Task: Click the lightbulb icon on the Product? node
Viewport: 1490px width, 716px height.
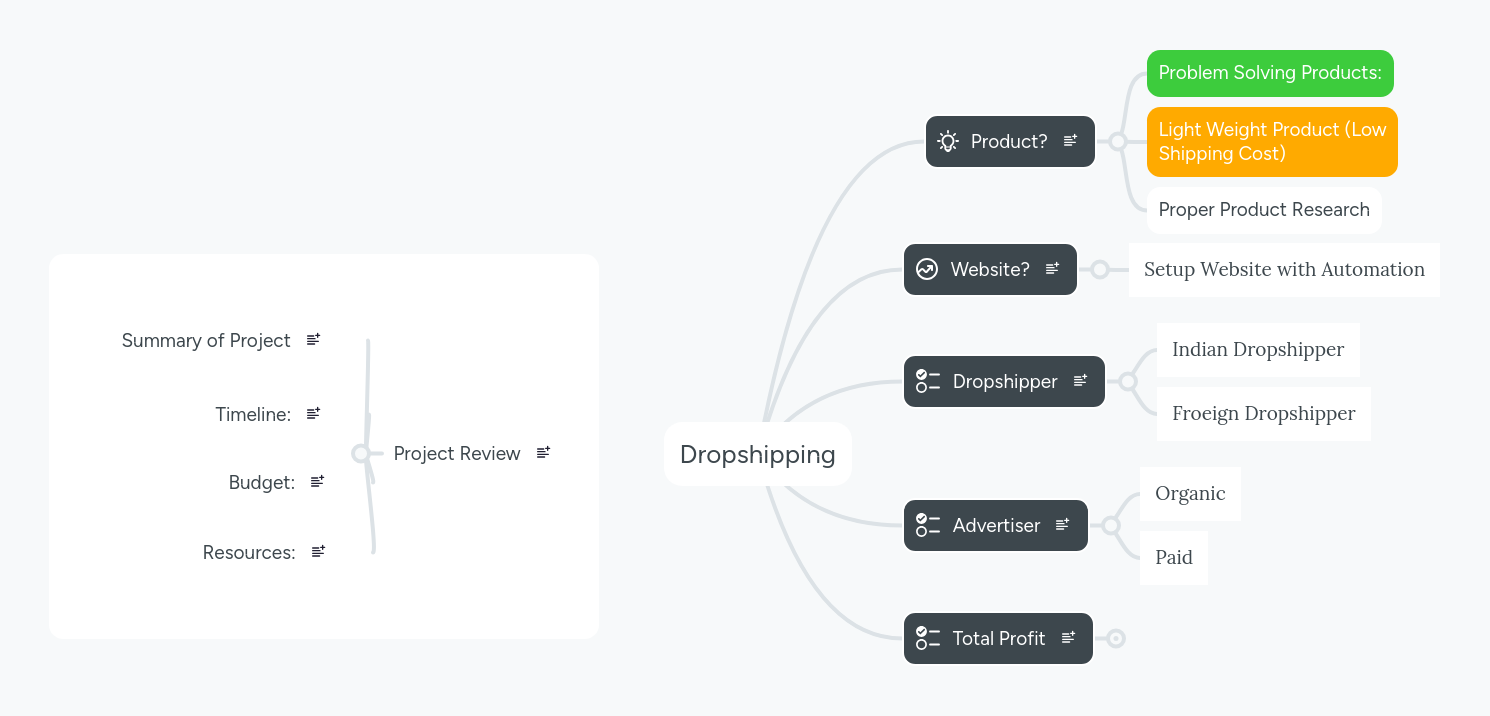Action: click(947, 141)
